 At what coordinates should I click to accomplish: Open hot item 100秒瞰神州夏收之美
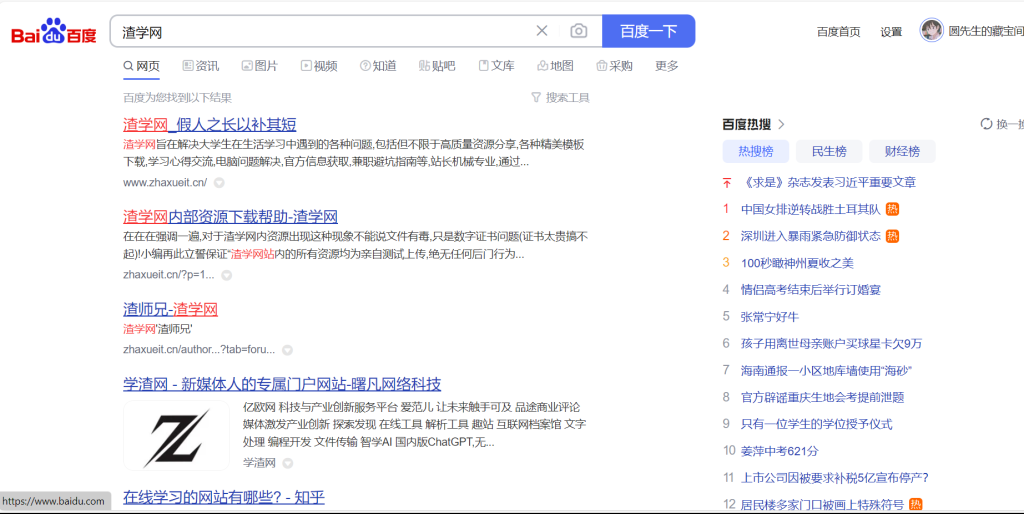(797, 263)
